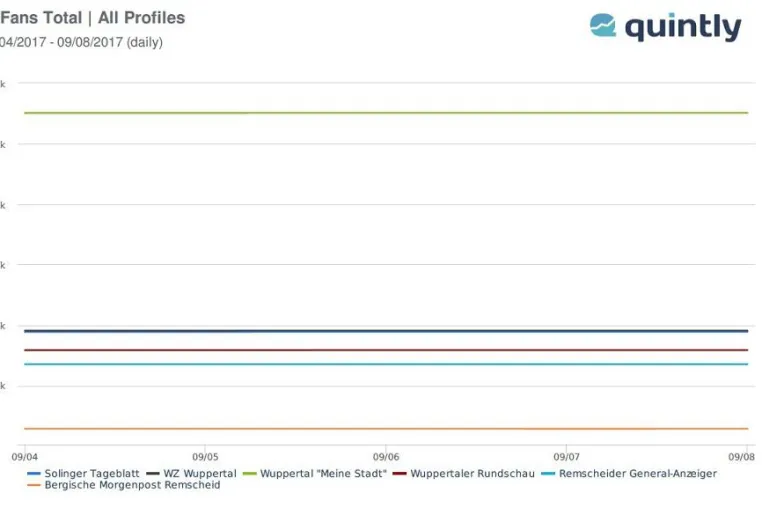Click the orange Bergische Morgenpost swatch
Screen dimensions: 762x508
tap(34, 486)
